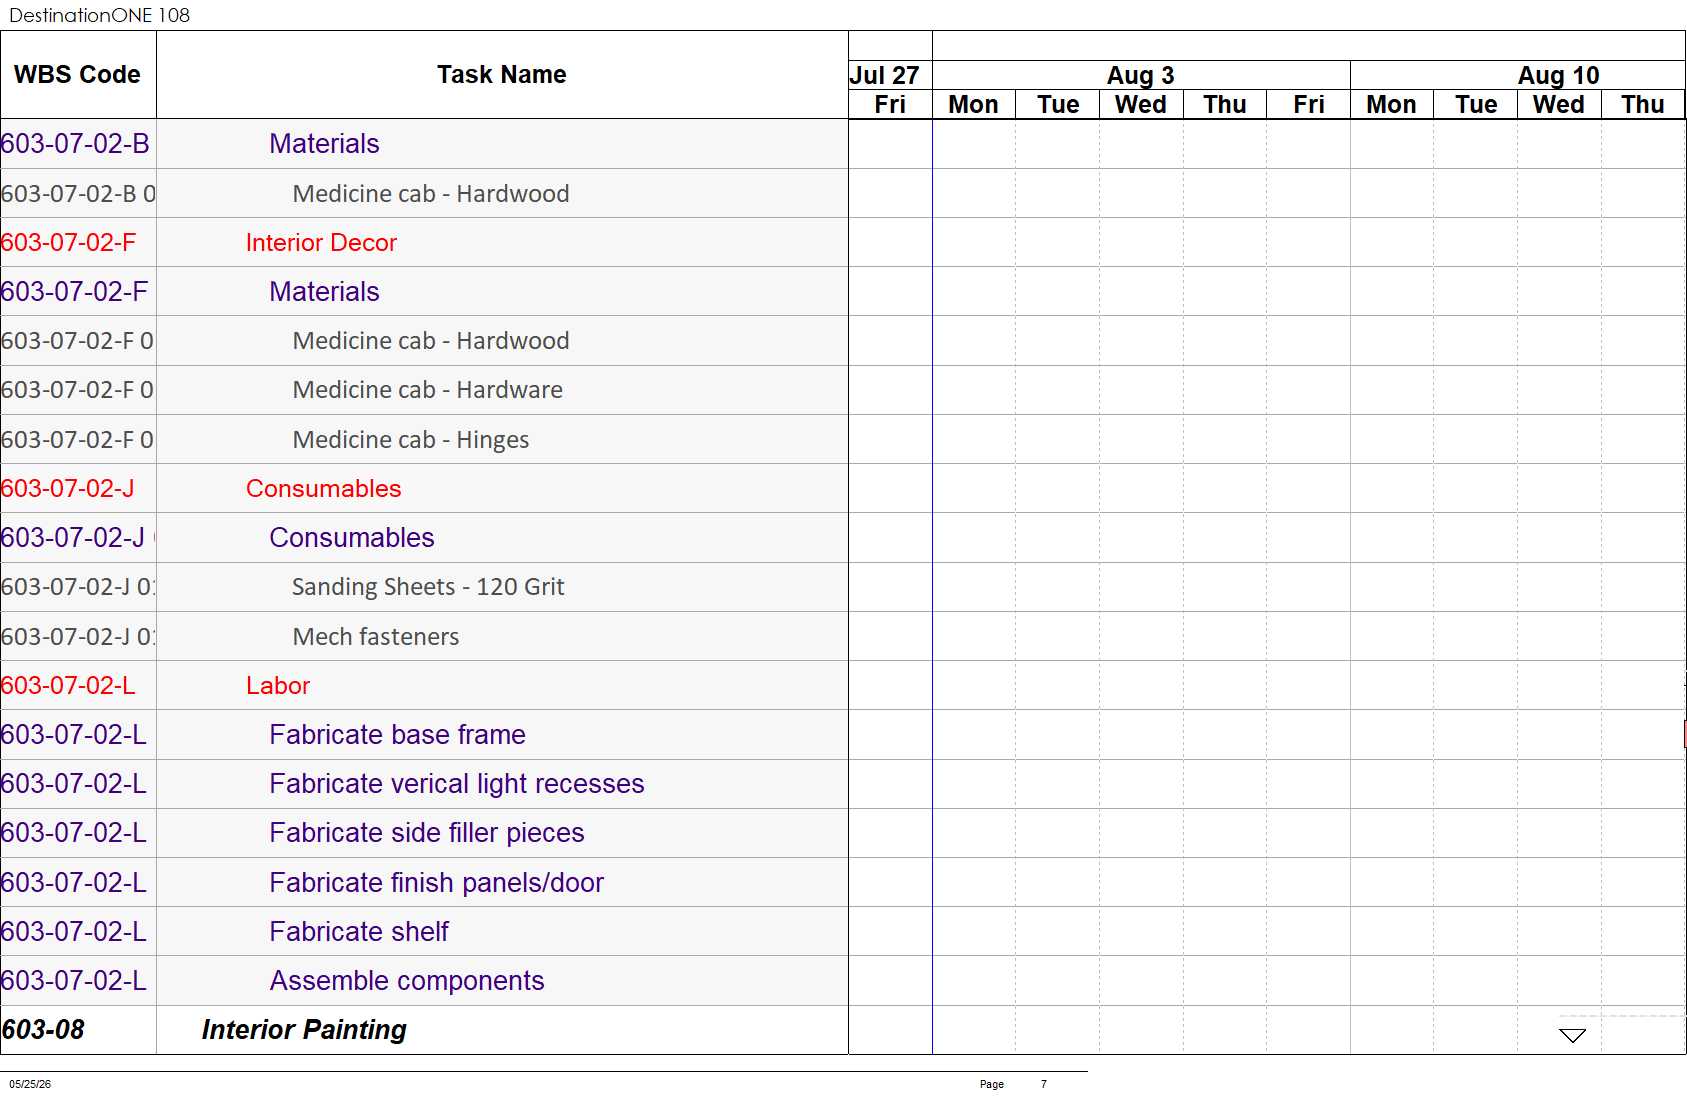Click the Aug 10 week header

coord(1558,75)
